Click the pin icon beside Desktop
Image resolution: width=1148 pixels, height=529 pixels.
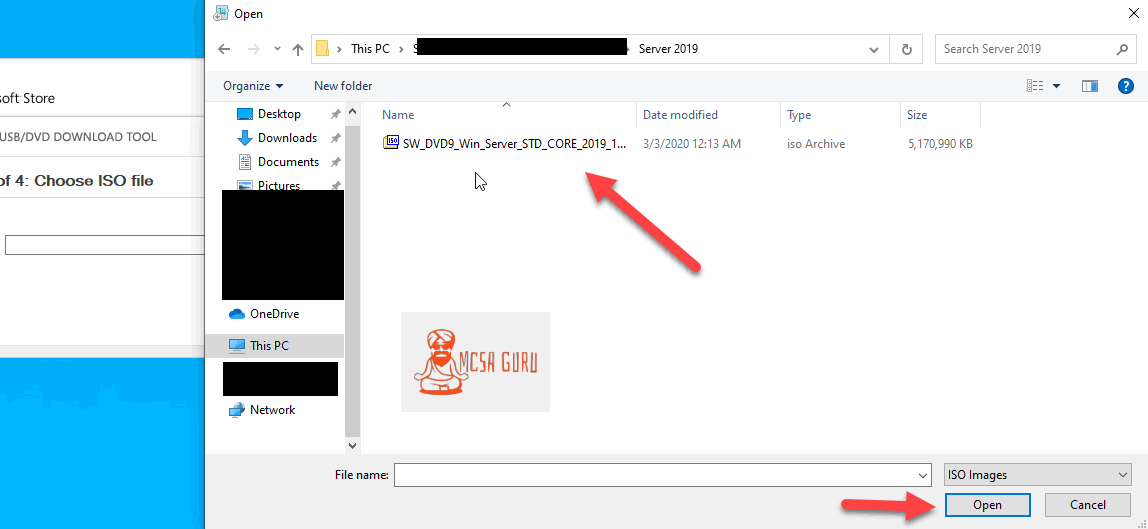335,114
